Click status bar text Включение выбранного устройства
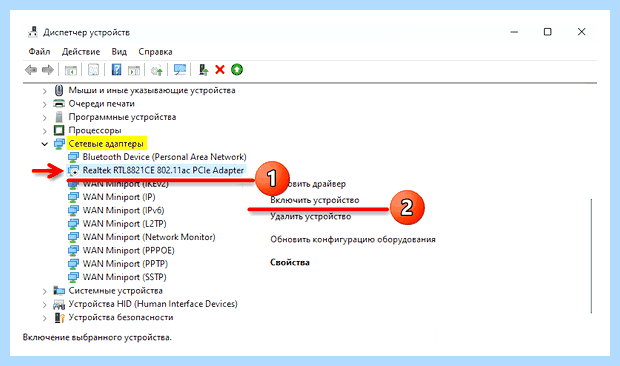 (x=97, y=338)
